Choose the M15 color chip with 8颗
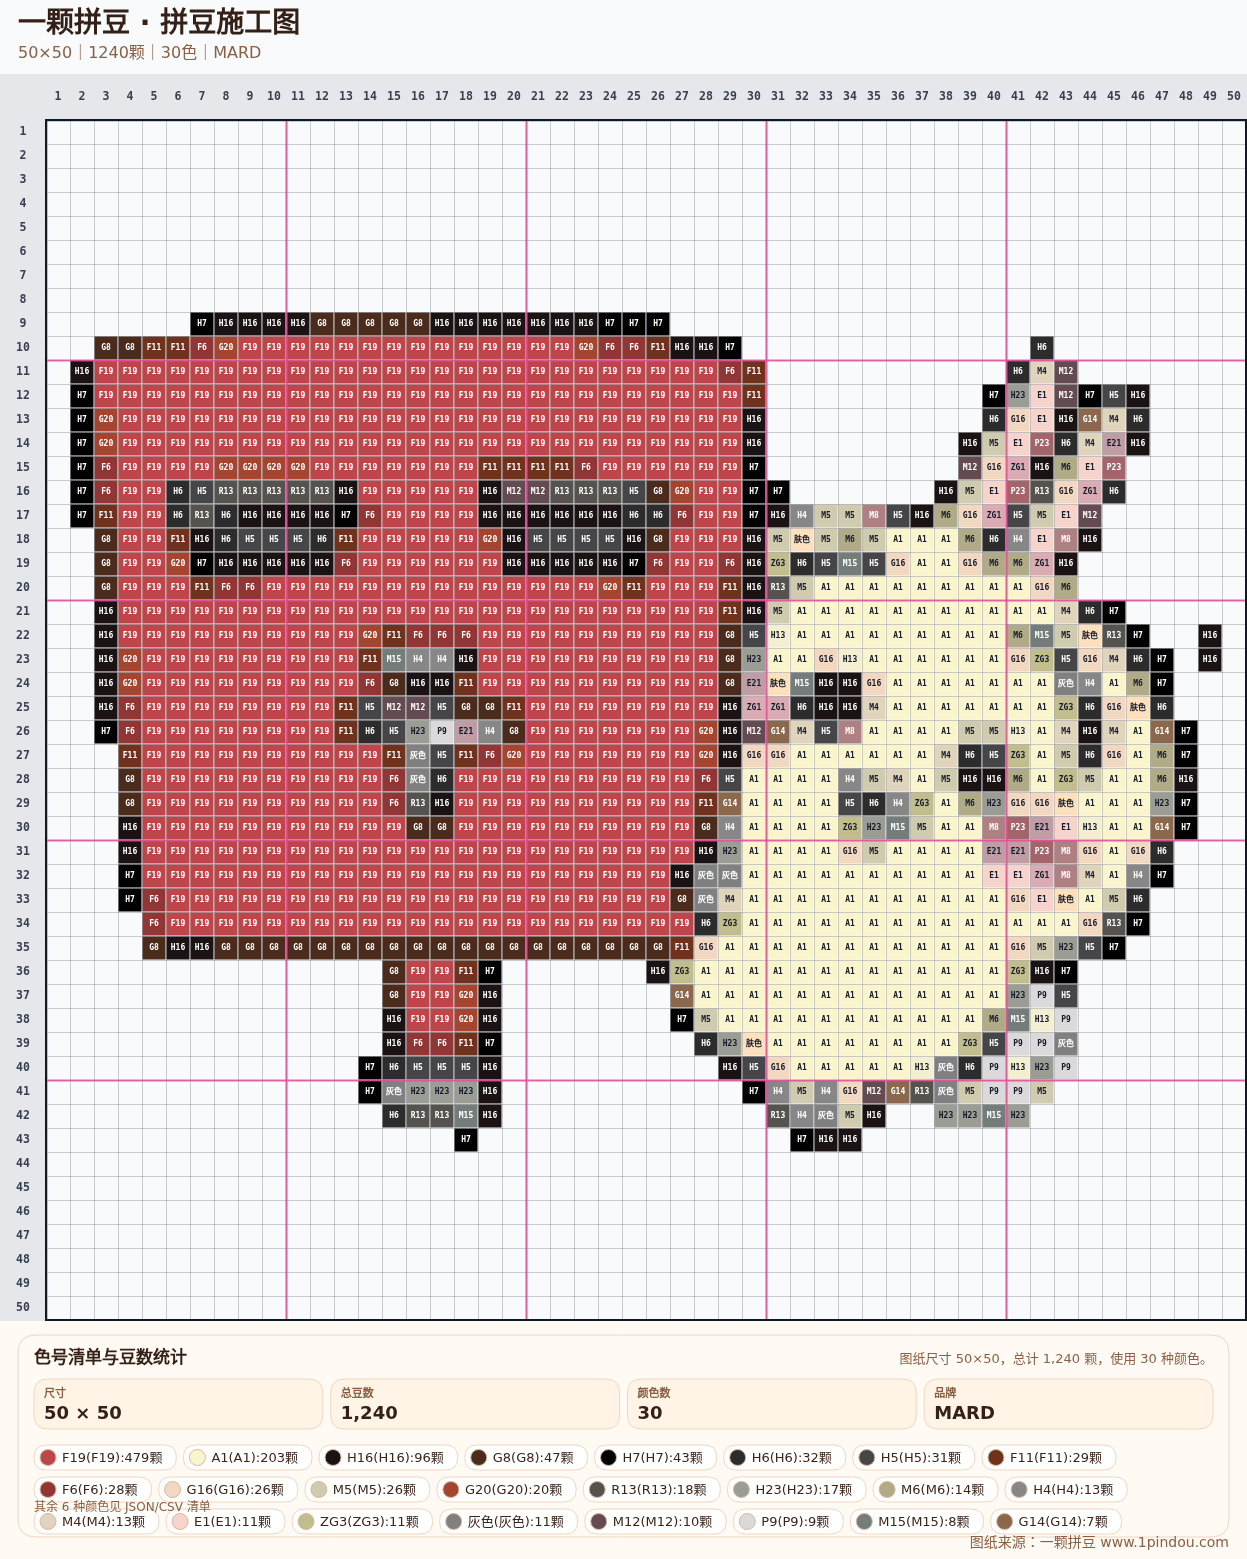The width and height of the screenshot is (1247, 1559). [916, 1522]
